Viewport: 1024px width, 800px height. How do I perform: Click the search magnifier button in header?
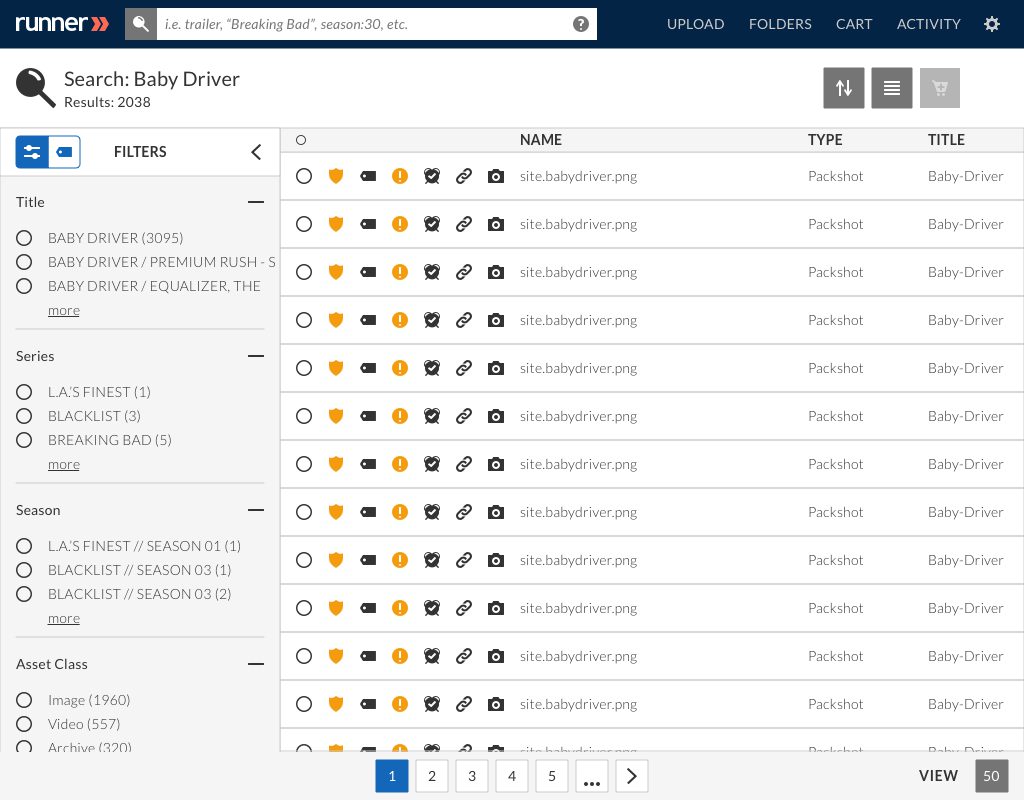pyautogui.click(x=140, y=24)
